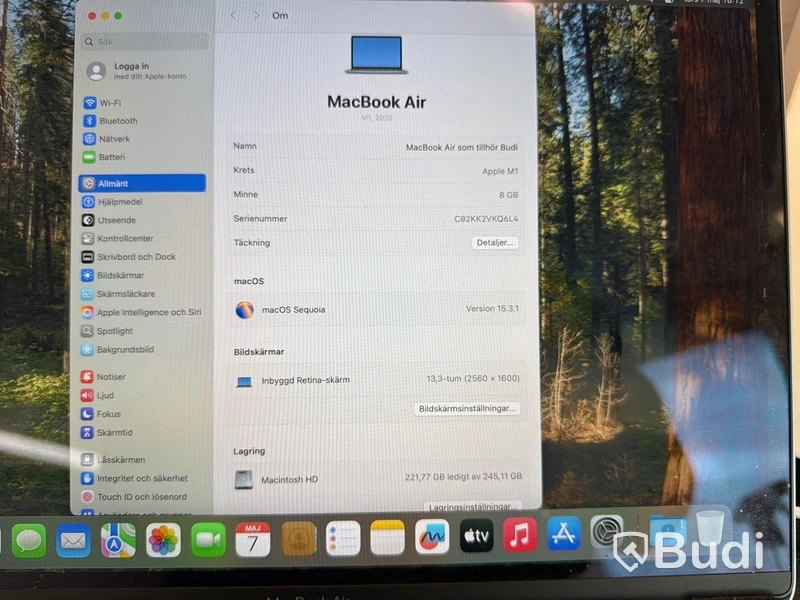Viewport: 800px width, 600px height.
Task: Click the Sök search field
Action: coord(145,42)
